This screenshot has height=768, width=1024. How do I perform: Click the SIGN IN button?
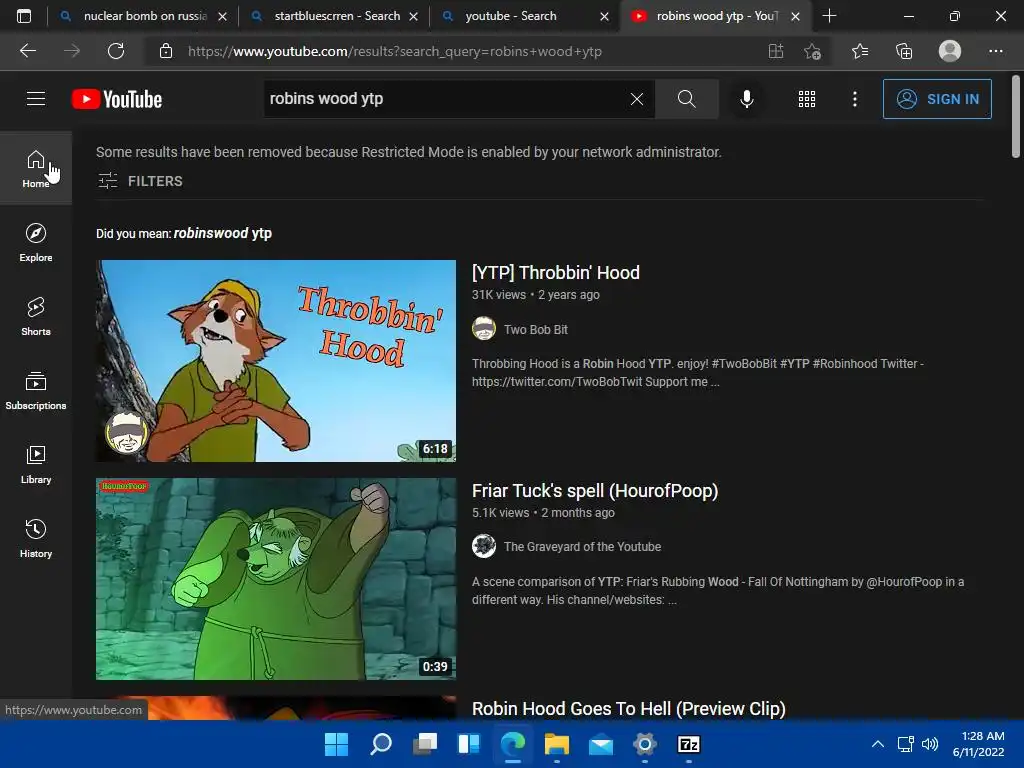click(937, 99)
